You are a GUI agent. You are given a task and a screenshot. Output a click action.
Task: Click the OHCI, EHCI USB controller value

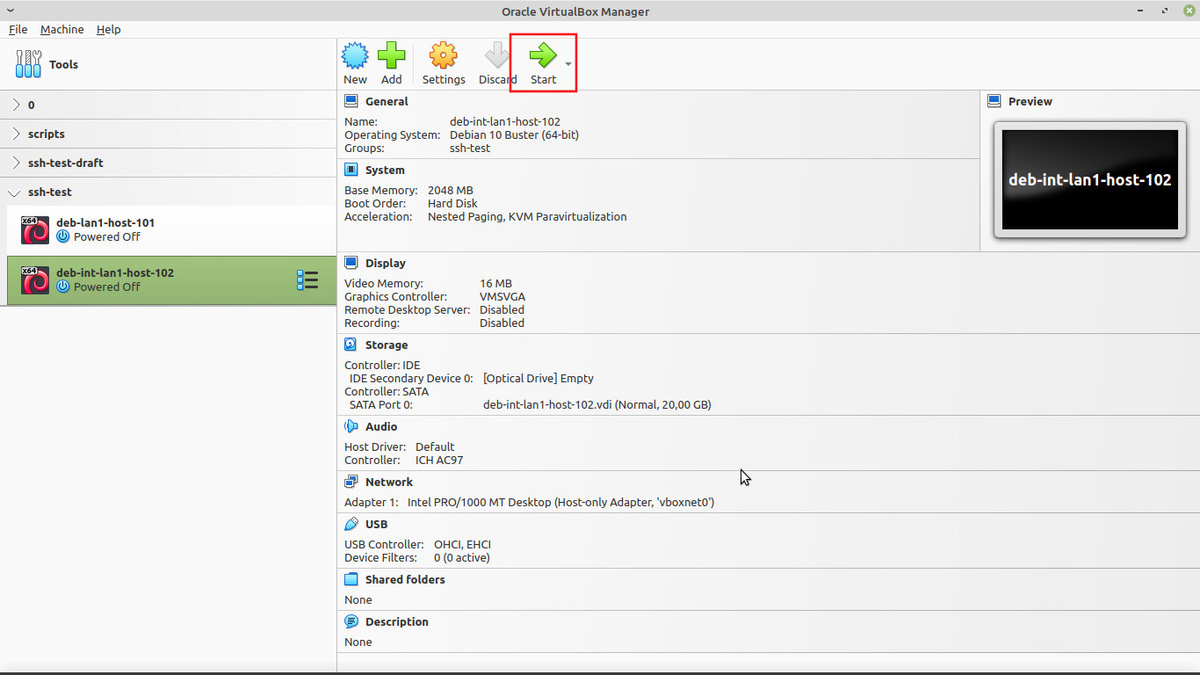tap(462, 544)
